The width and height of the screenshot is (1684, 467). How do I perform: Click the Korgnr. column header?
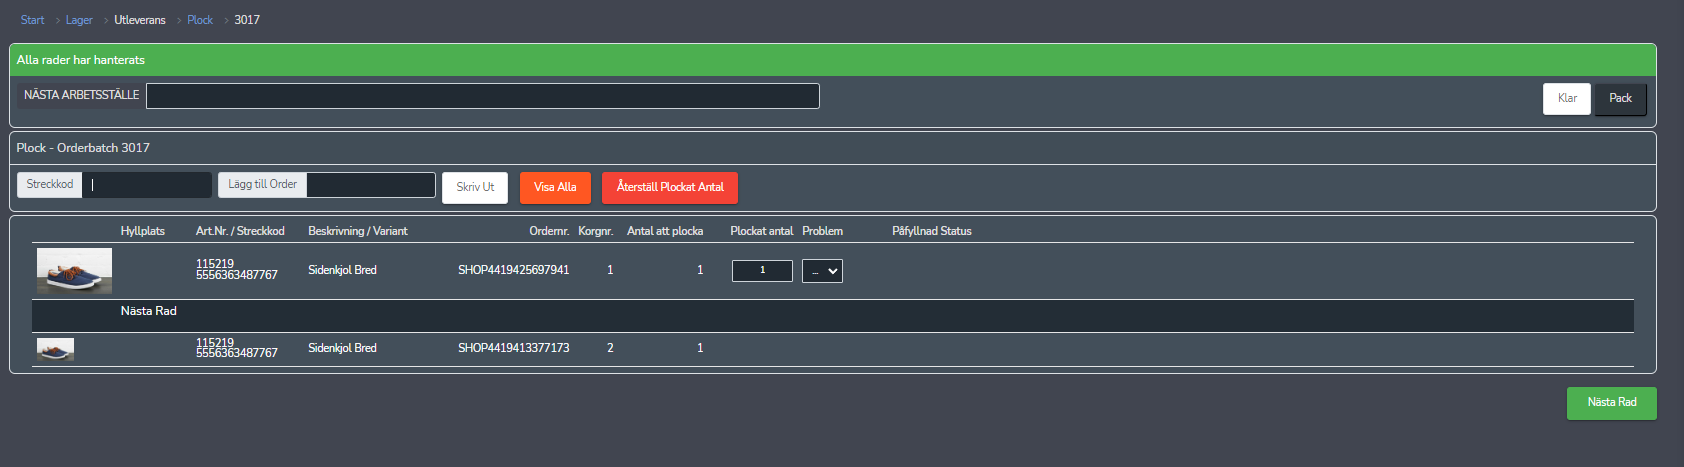pyautogui.click(x=596, y=231)
